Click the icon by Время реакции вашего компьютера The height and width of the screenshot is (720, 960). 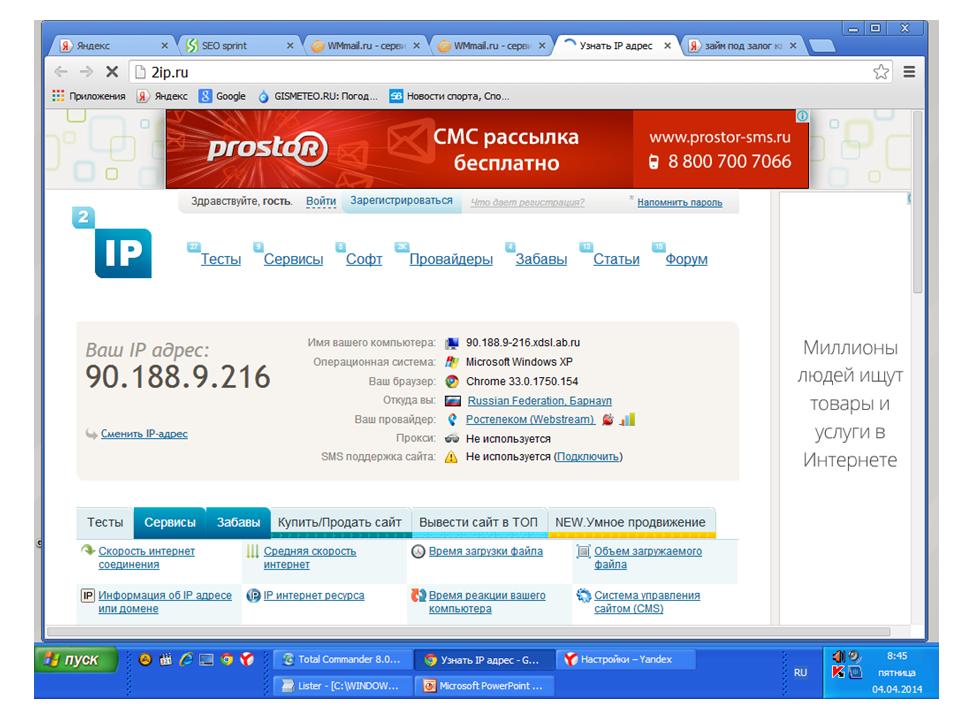[x=418, y=595]
